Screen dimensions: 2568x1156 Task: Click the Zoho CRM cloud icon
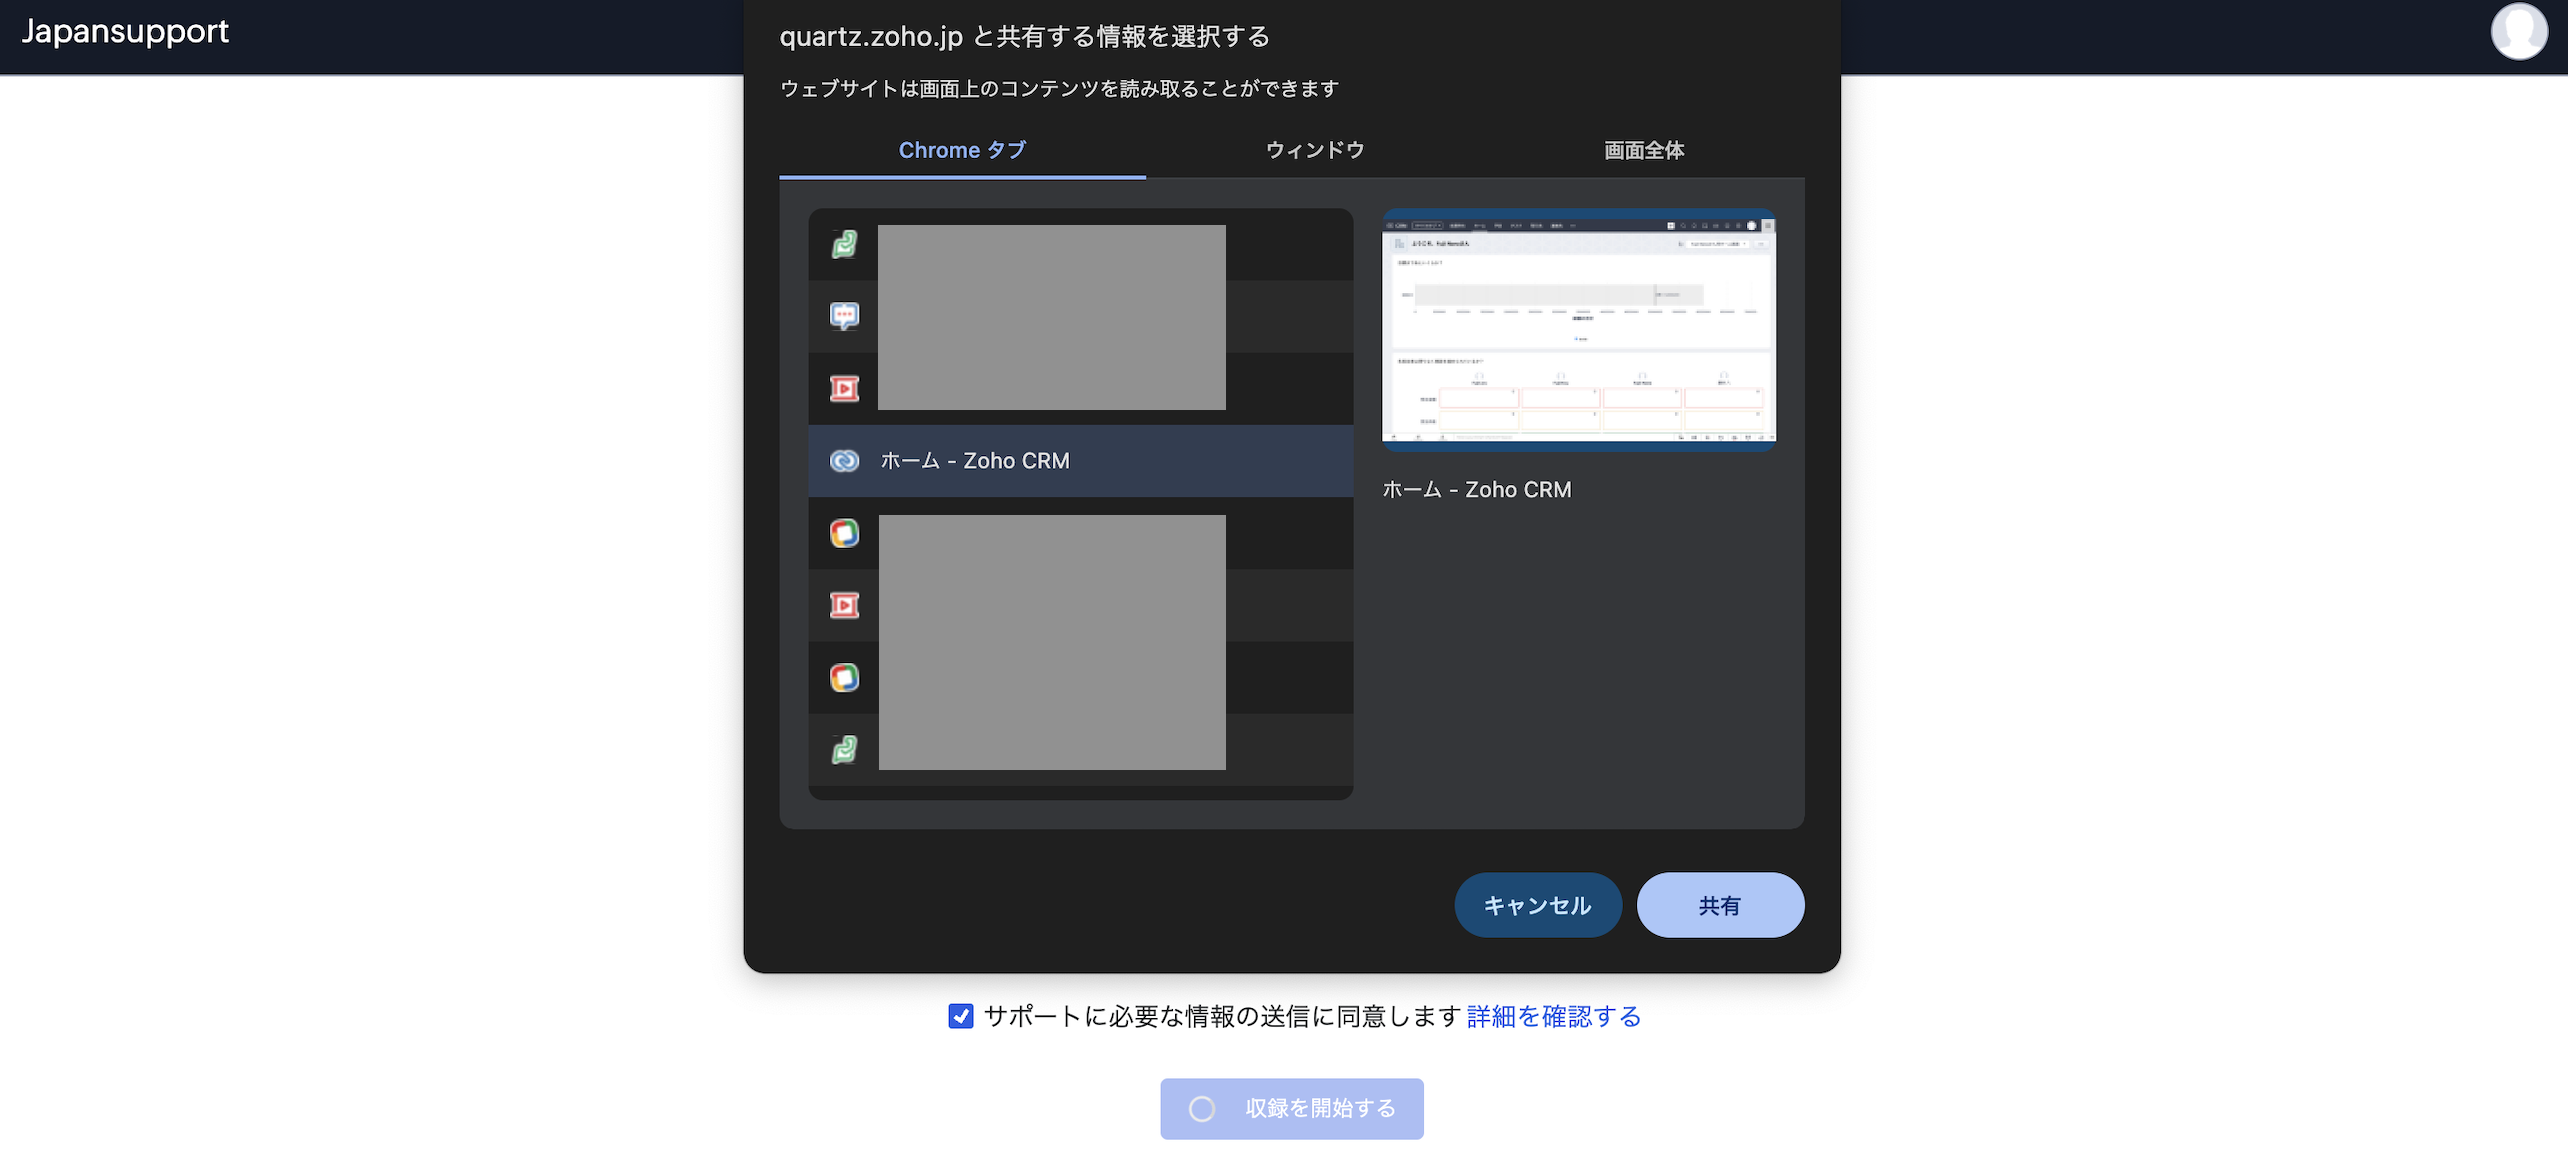pos(844,461)
